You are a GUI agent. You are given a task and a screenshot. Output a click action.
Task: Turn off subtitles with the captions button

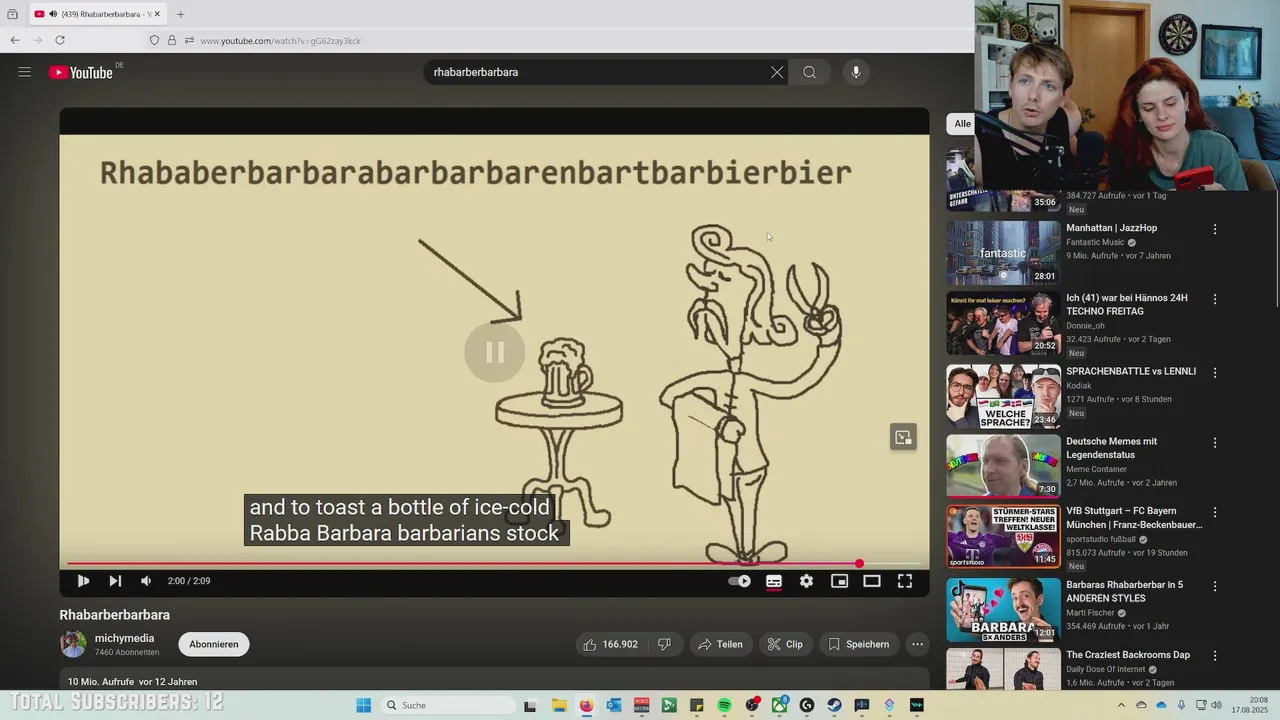[774, 581]
